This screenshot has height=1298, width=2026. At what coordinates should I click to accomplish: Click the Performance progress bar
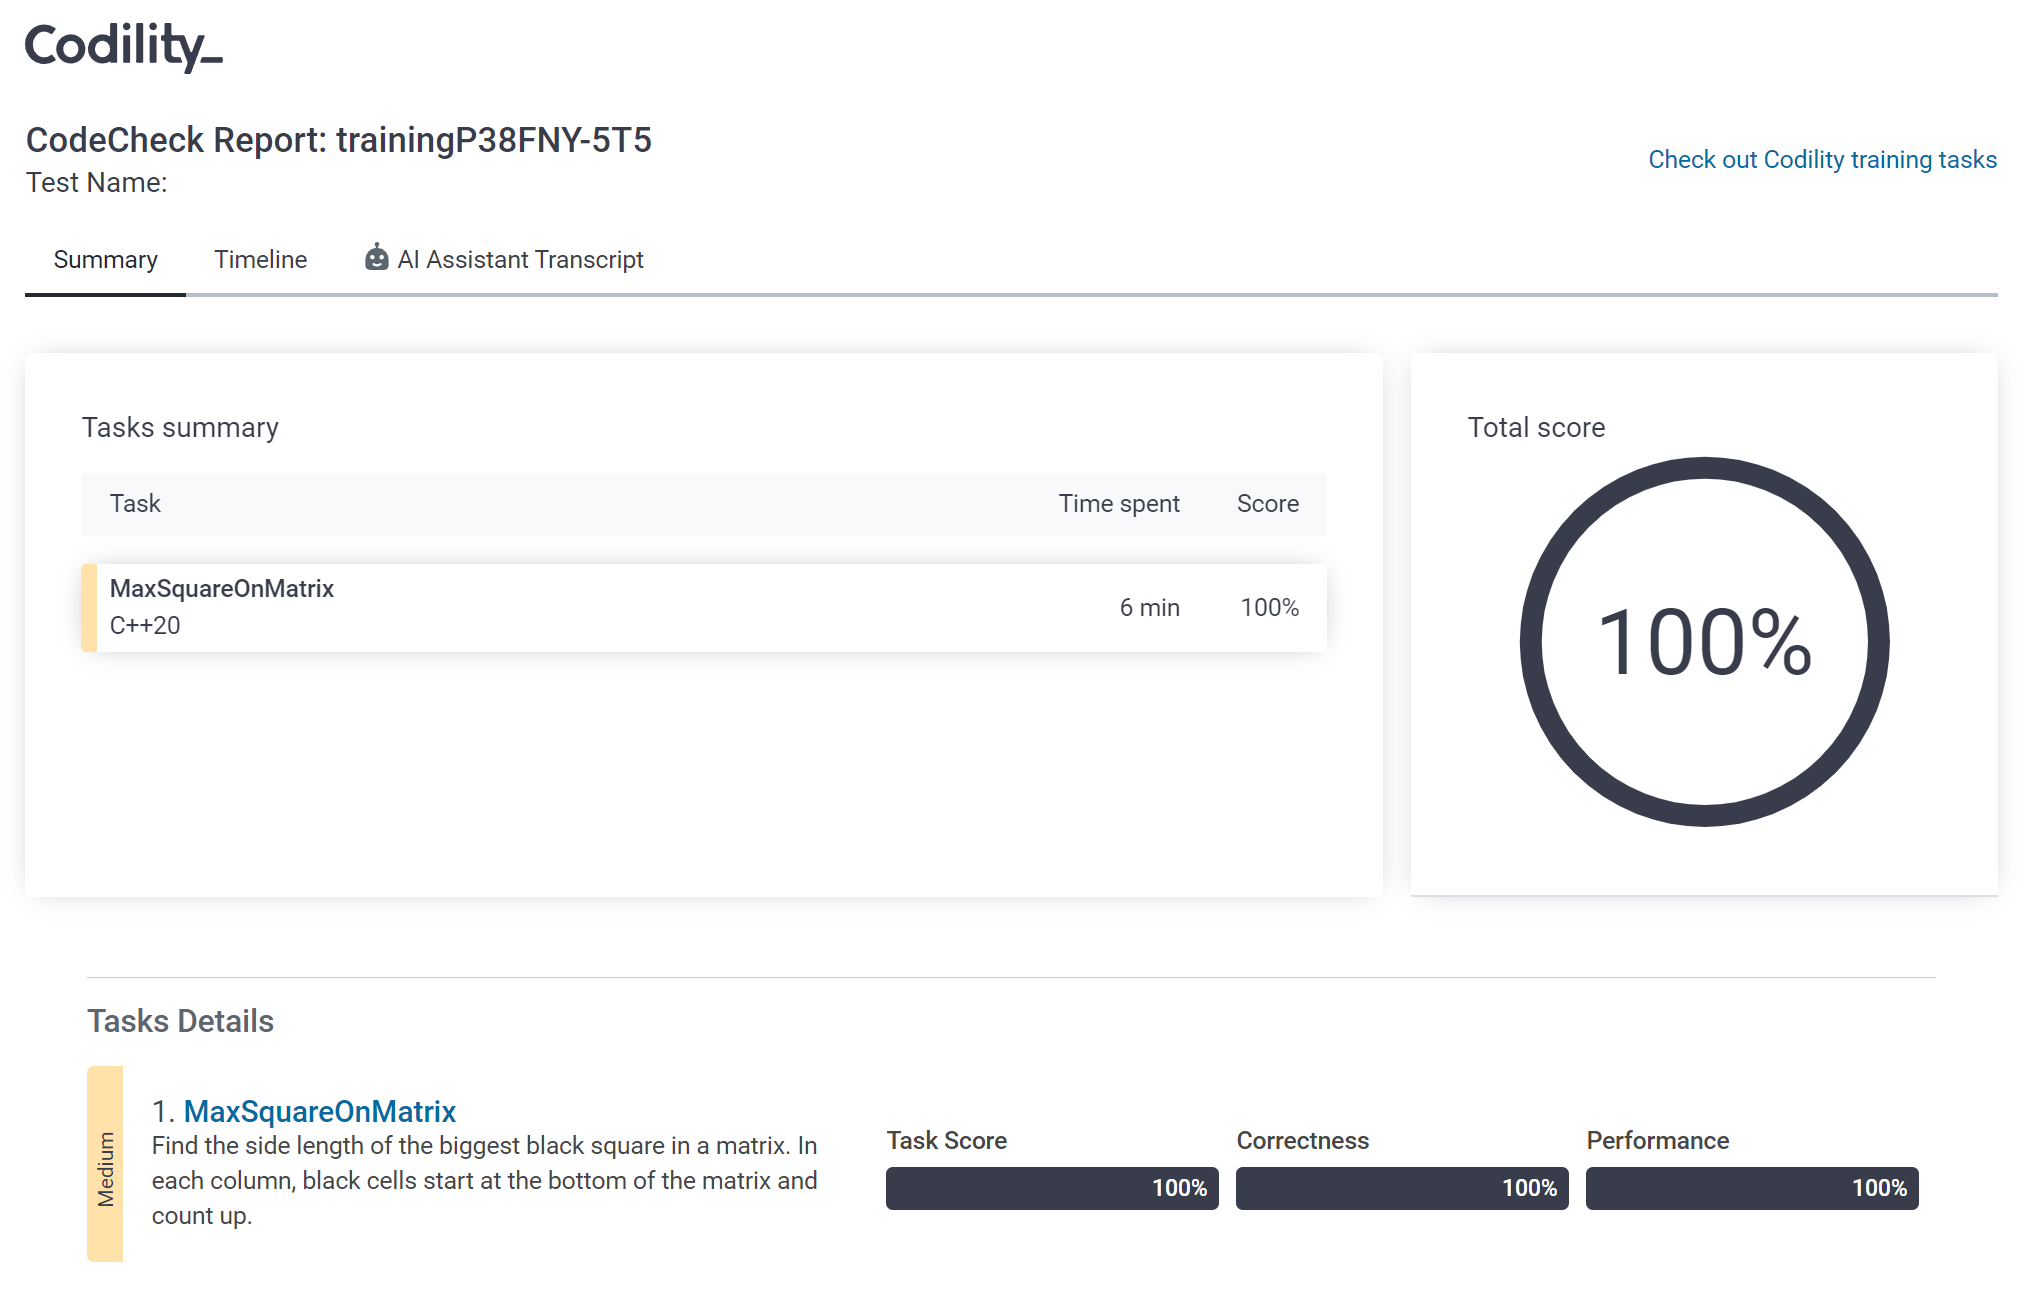[x=1751, y=1188]
